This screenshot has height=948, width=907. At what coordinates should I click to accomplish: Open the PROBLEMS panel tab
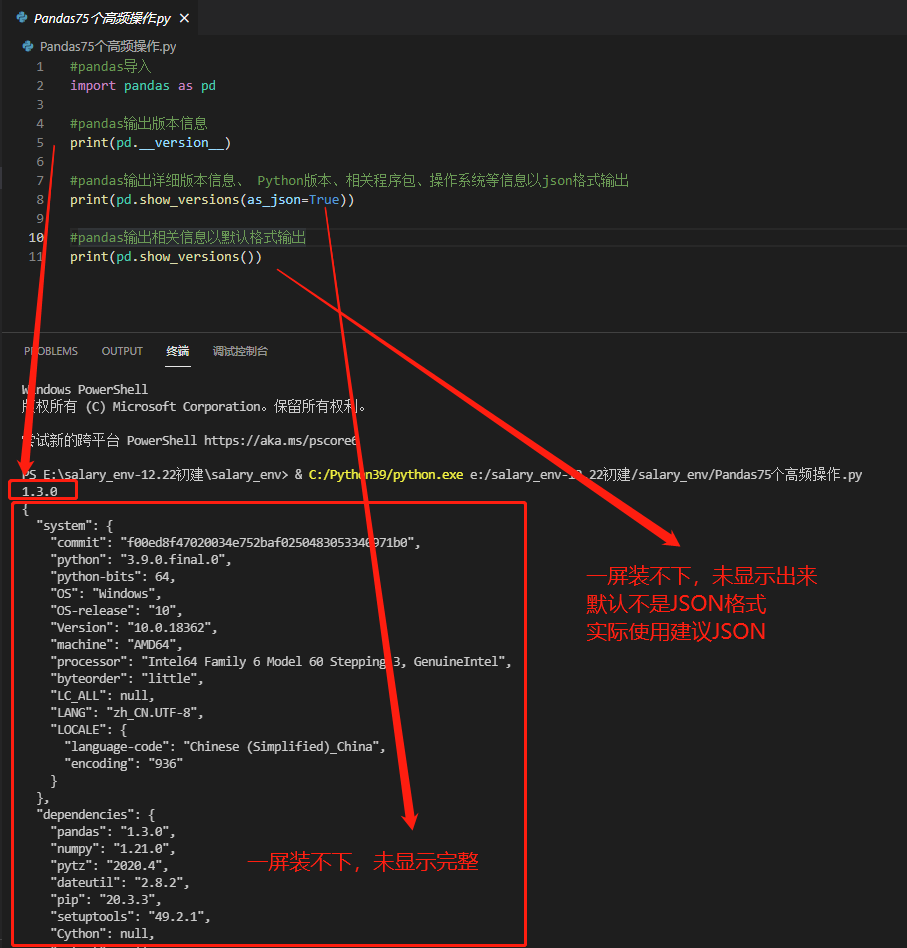point(50,351)
